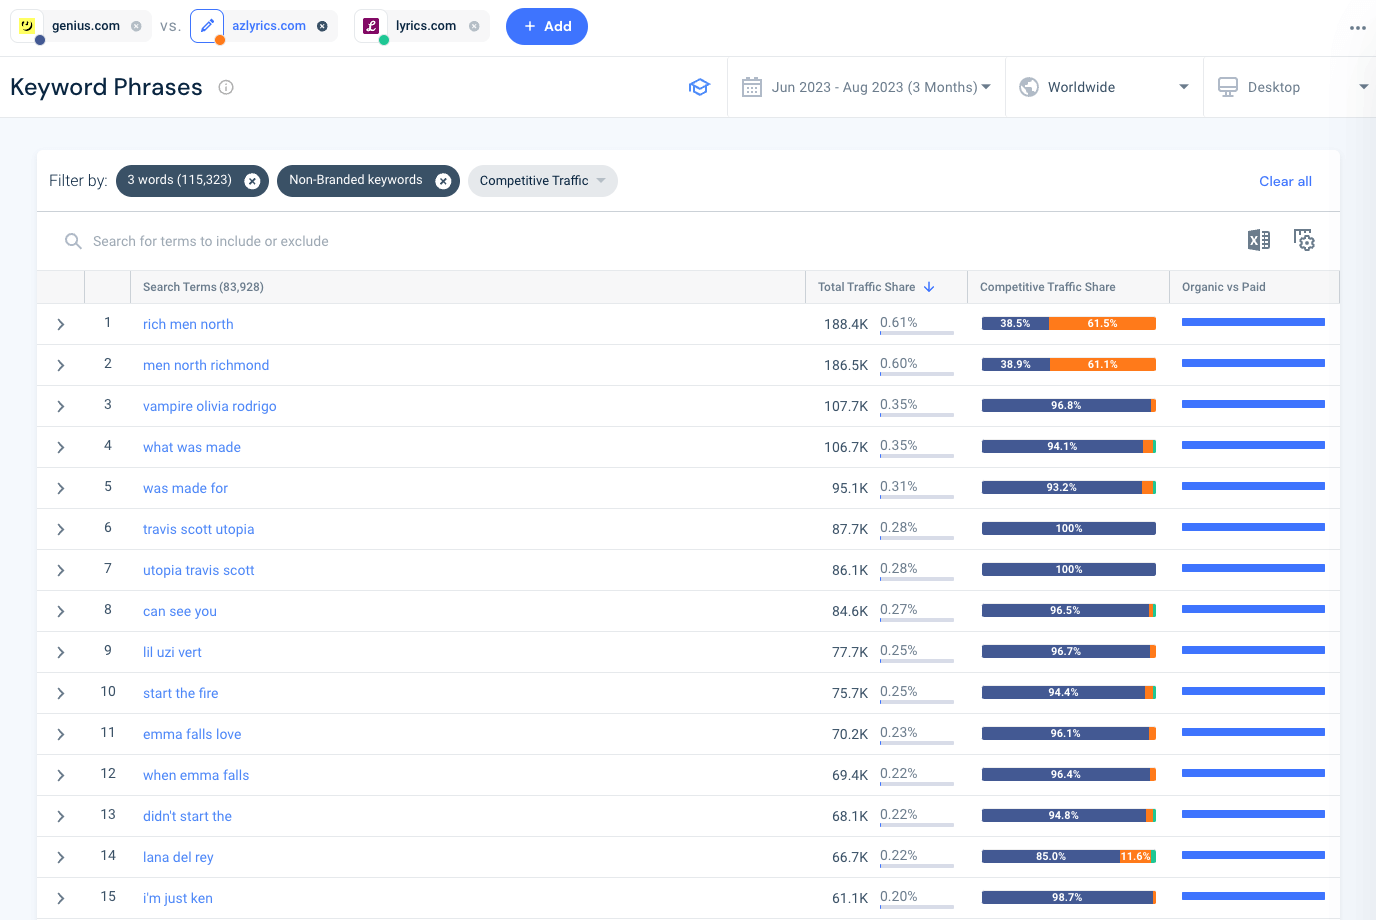Edit the azlyrics.com competitor pencil icon
1376x920 pixels.
pyautogui.click(x=207, y=26)
